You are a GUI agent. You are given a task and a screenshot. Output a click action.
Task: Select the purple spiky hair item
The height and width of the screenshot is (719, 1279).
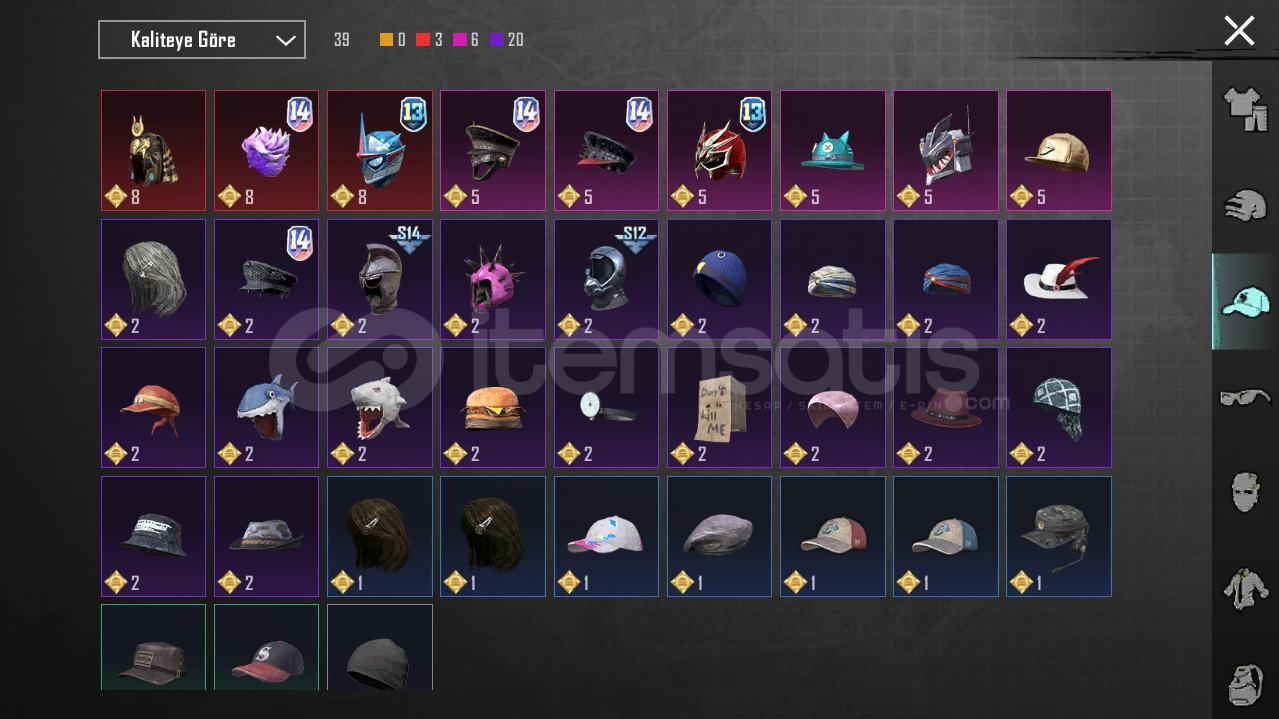pos(266,151)
